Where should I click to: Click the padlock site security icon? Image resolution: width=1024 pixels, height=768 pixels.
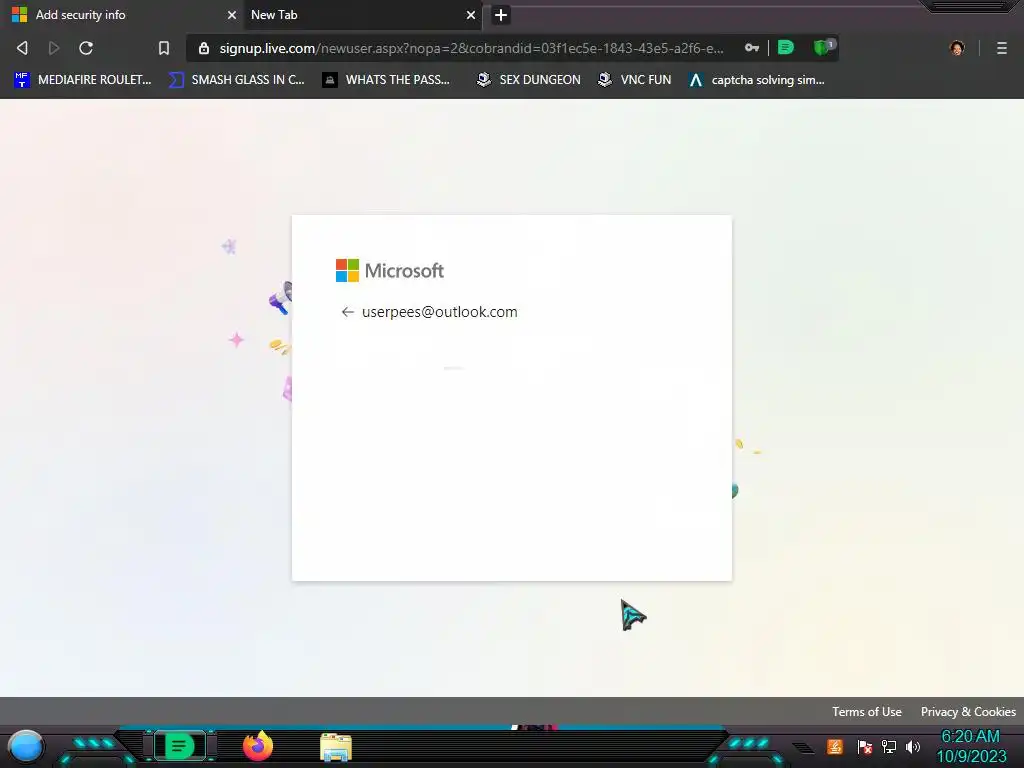204,48
